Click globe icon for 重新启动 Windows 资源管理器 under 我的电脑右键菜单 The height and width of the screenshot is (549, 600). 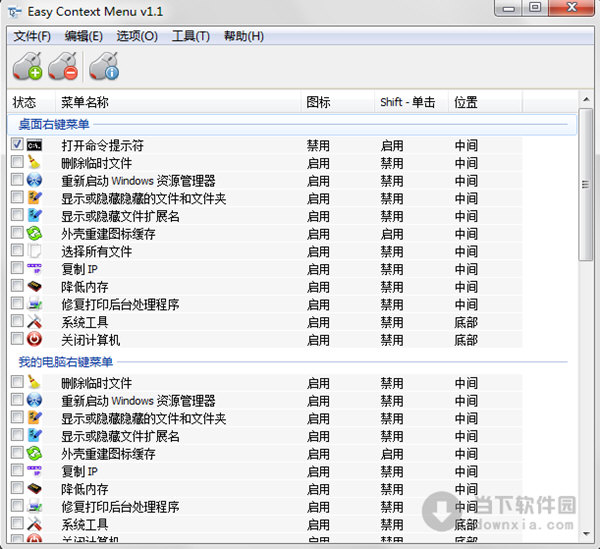(x=34, y=400)
